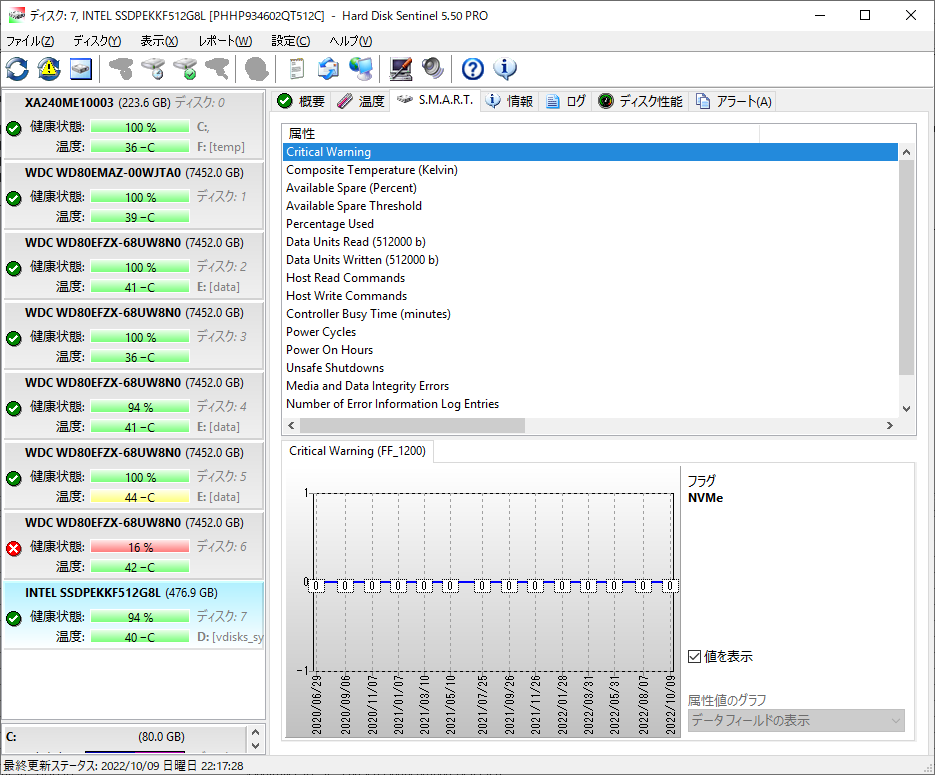The width and height of the screenshot is (935, 775).
Task: Click the attribute list scroll-down arrow
Action: pos(906,409)
